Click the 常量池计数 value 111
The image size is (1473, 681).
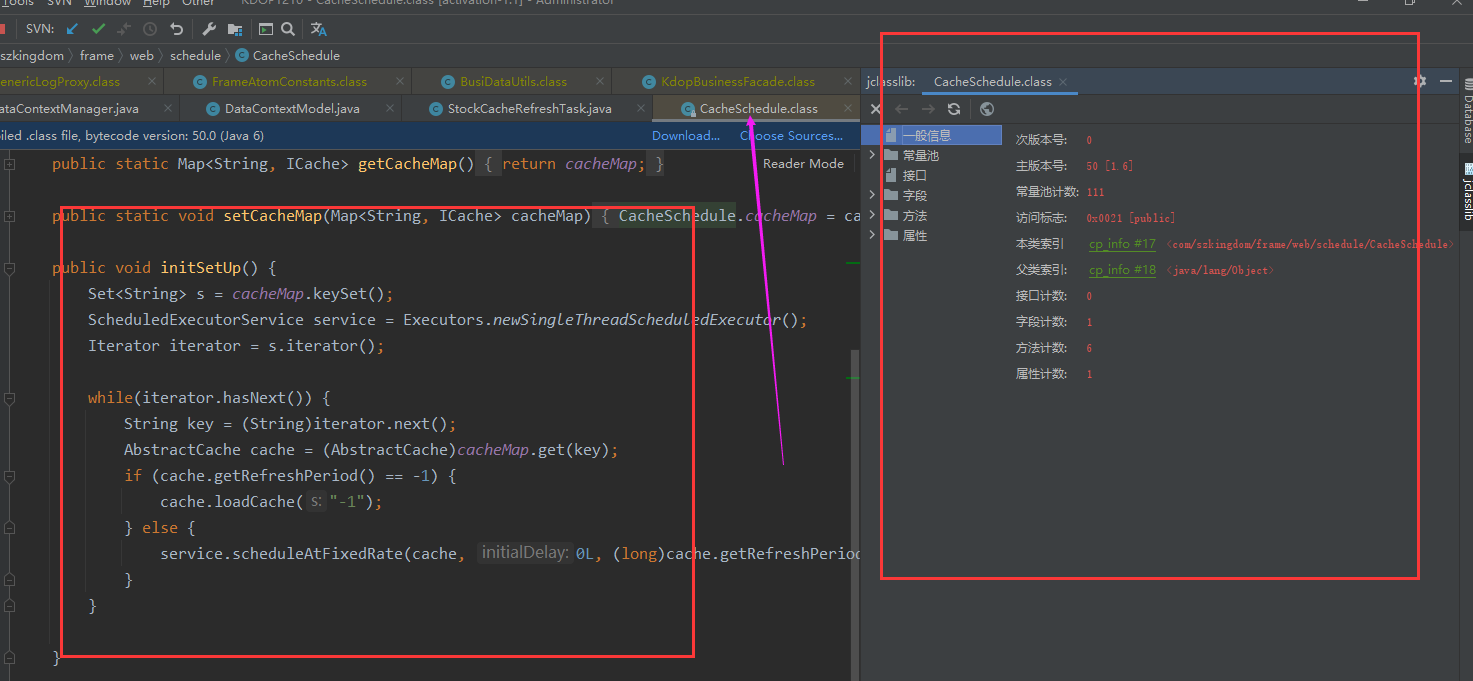[1095, 192]
